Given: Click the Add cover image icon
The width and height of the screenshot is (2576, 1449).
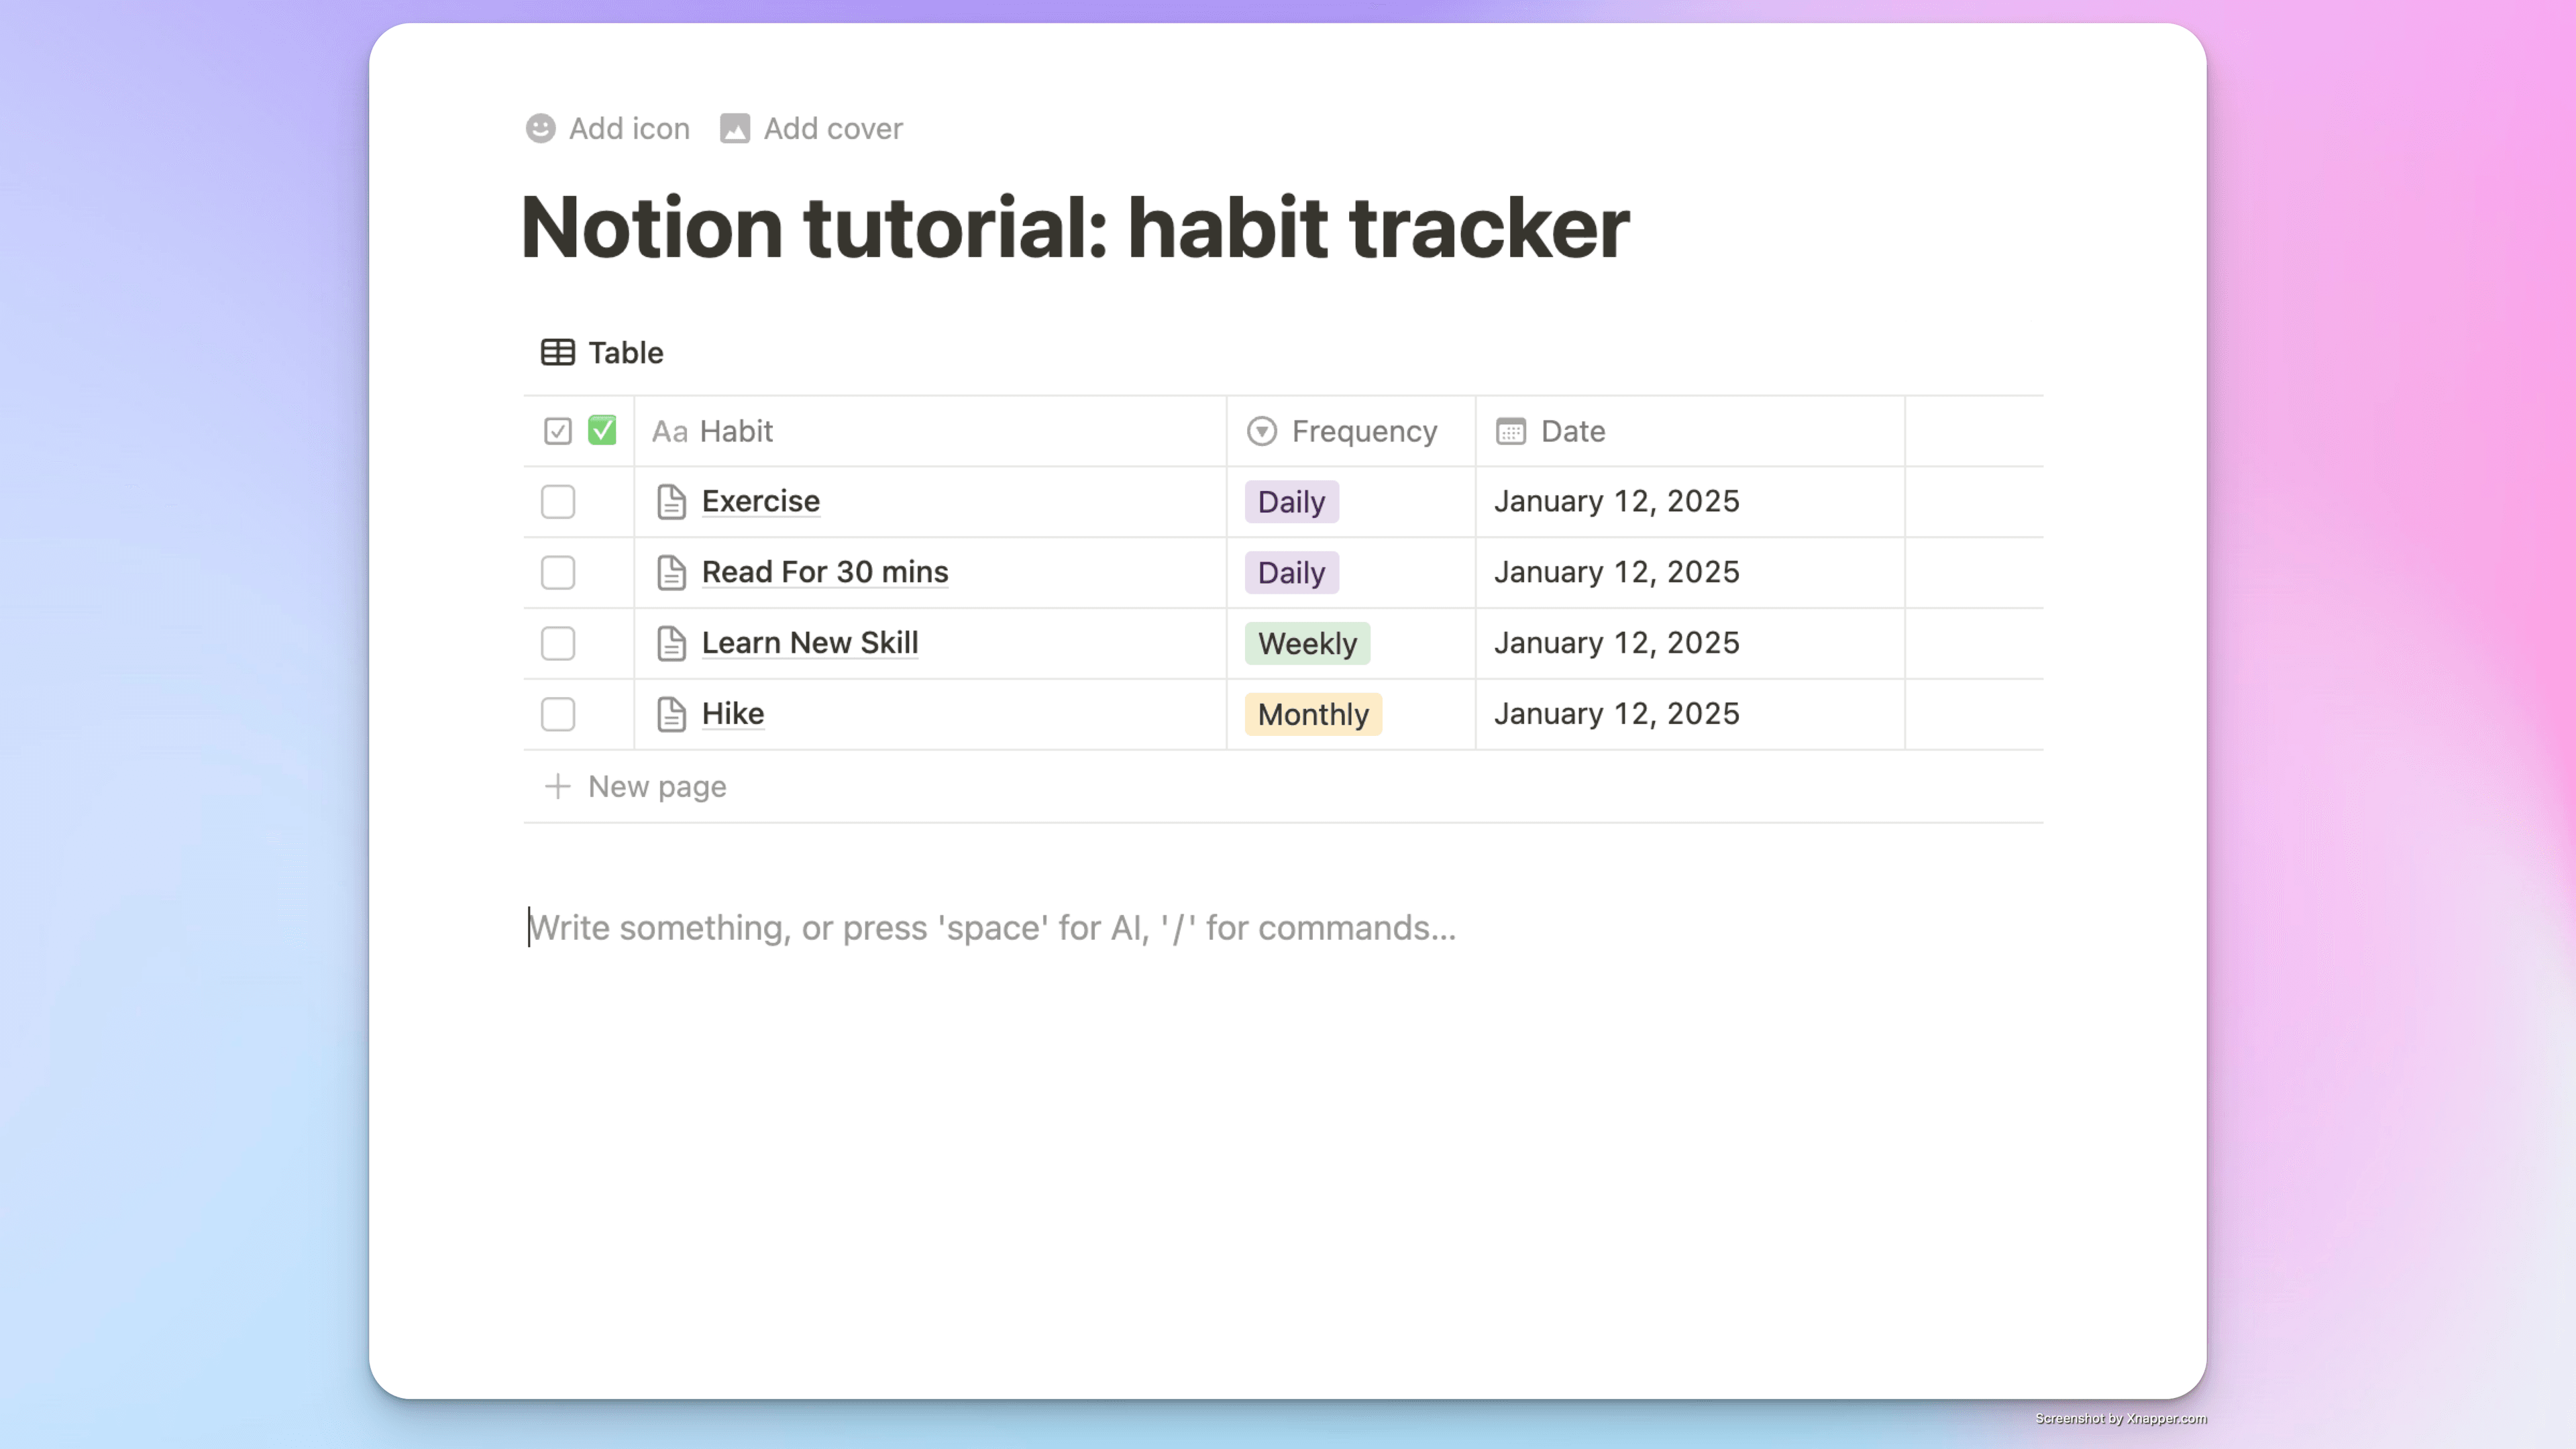Looking at the screenshot, I should click(735, 129).
